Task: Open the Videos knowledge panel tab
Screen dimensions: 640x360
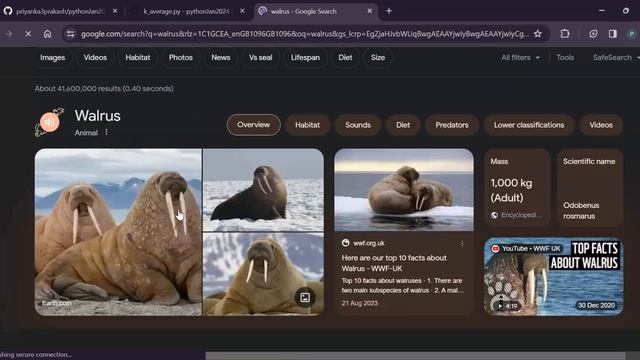Action: [x=601, y=125]
